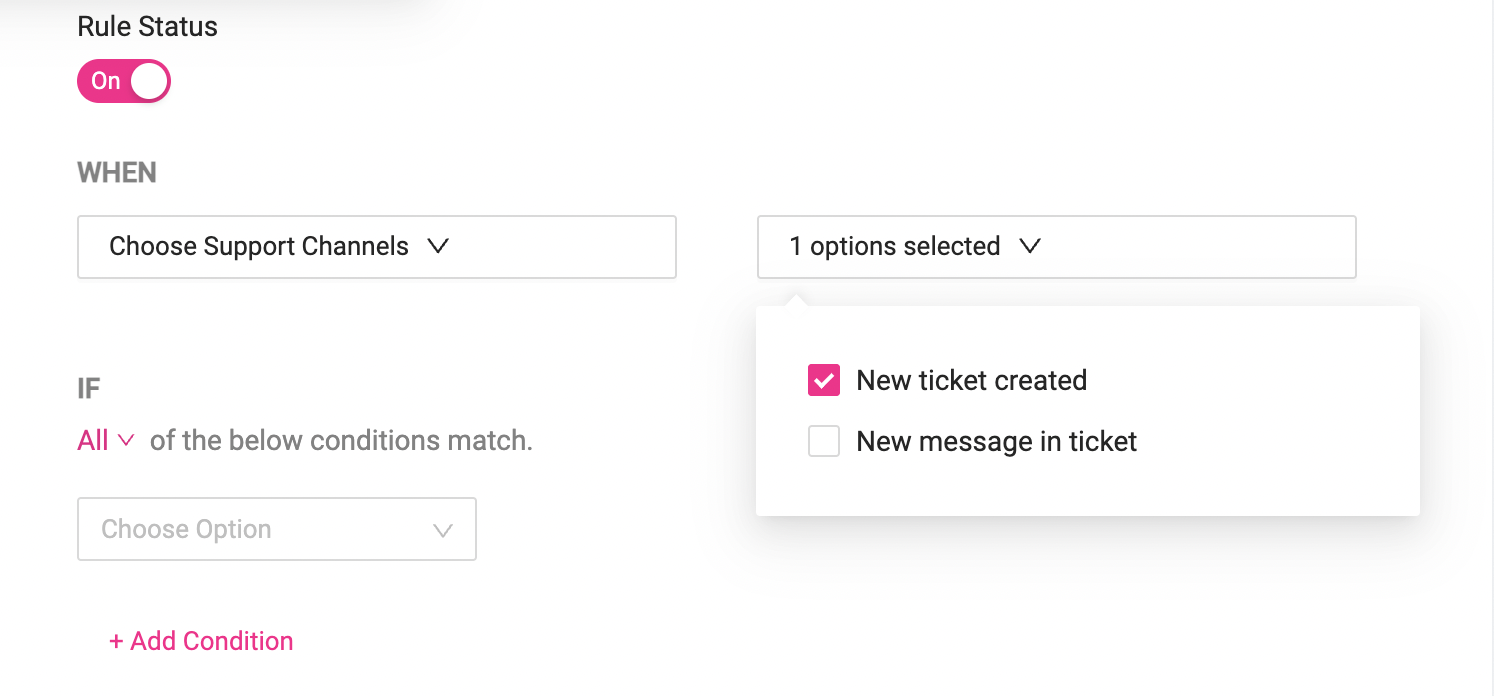Click the gray chevron in Choose Option box
This screenshot has width=1494, height=696.
[x=443, y=530]
